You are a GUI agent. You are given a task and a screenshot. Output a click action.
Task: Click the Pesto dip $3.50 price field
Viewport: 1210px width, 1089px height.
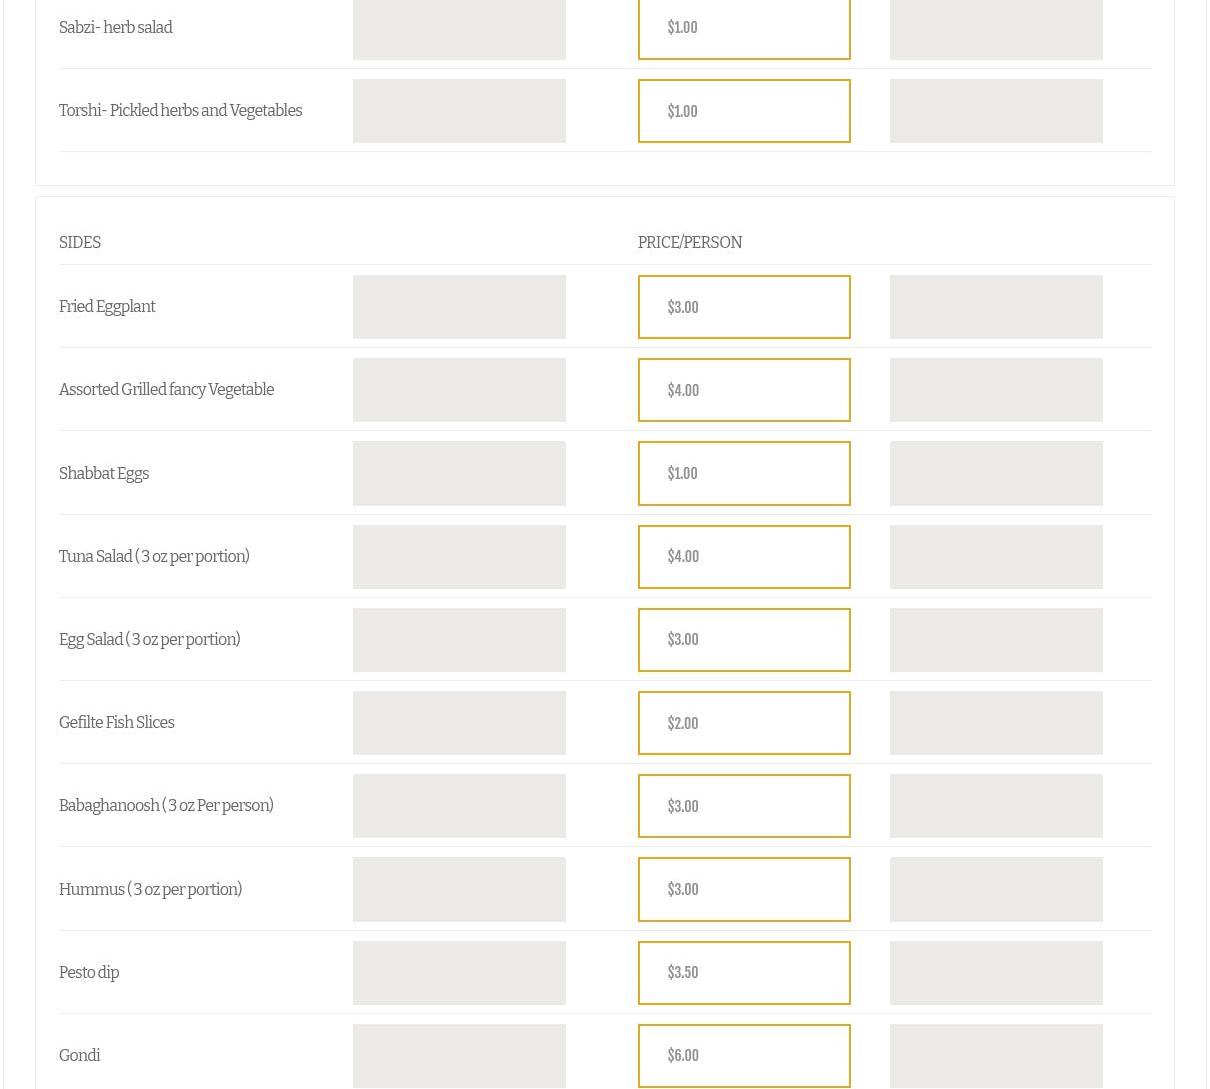(744, 972)
